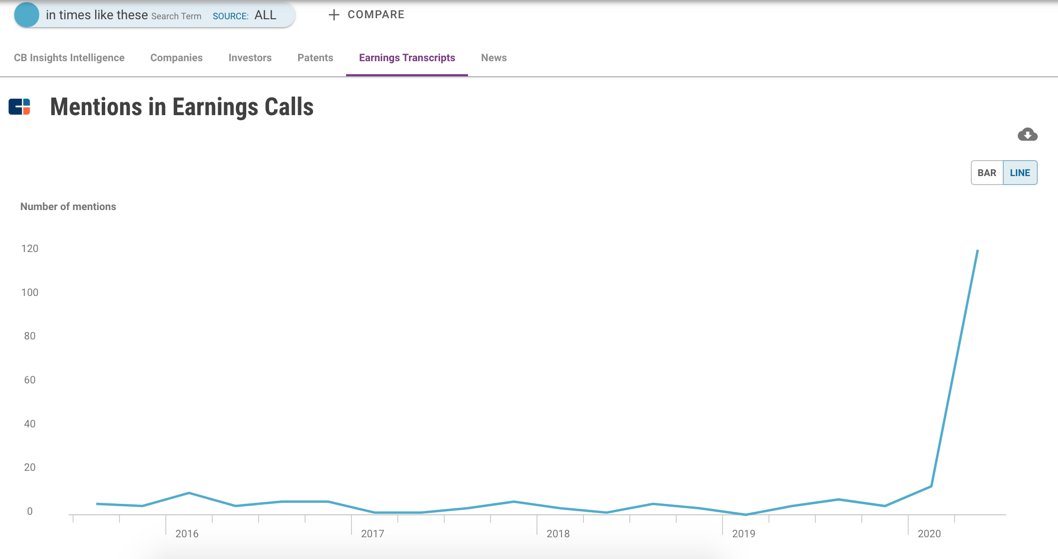This screenshot has height=559, width=1058.
Task: Switch to the News tab
Action: point(494,58)
